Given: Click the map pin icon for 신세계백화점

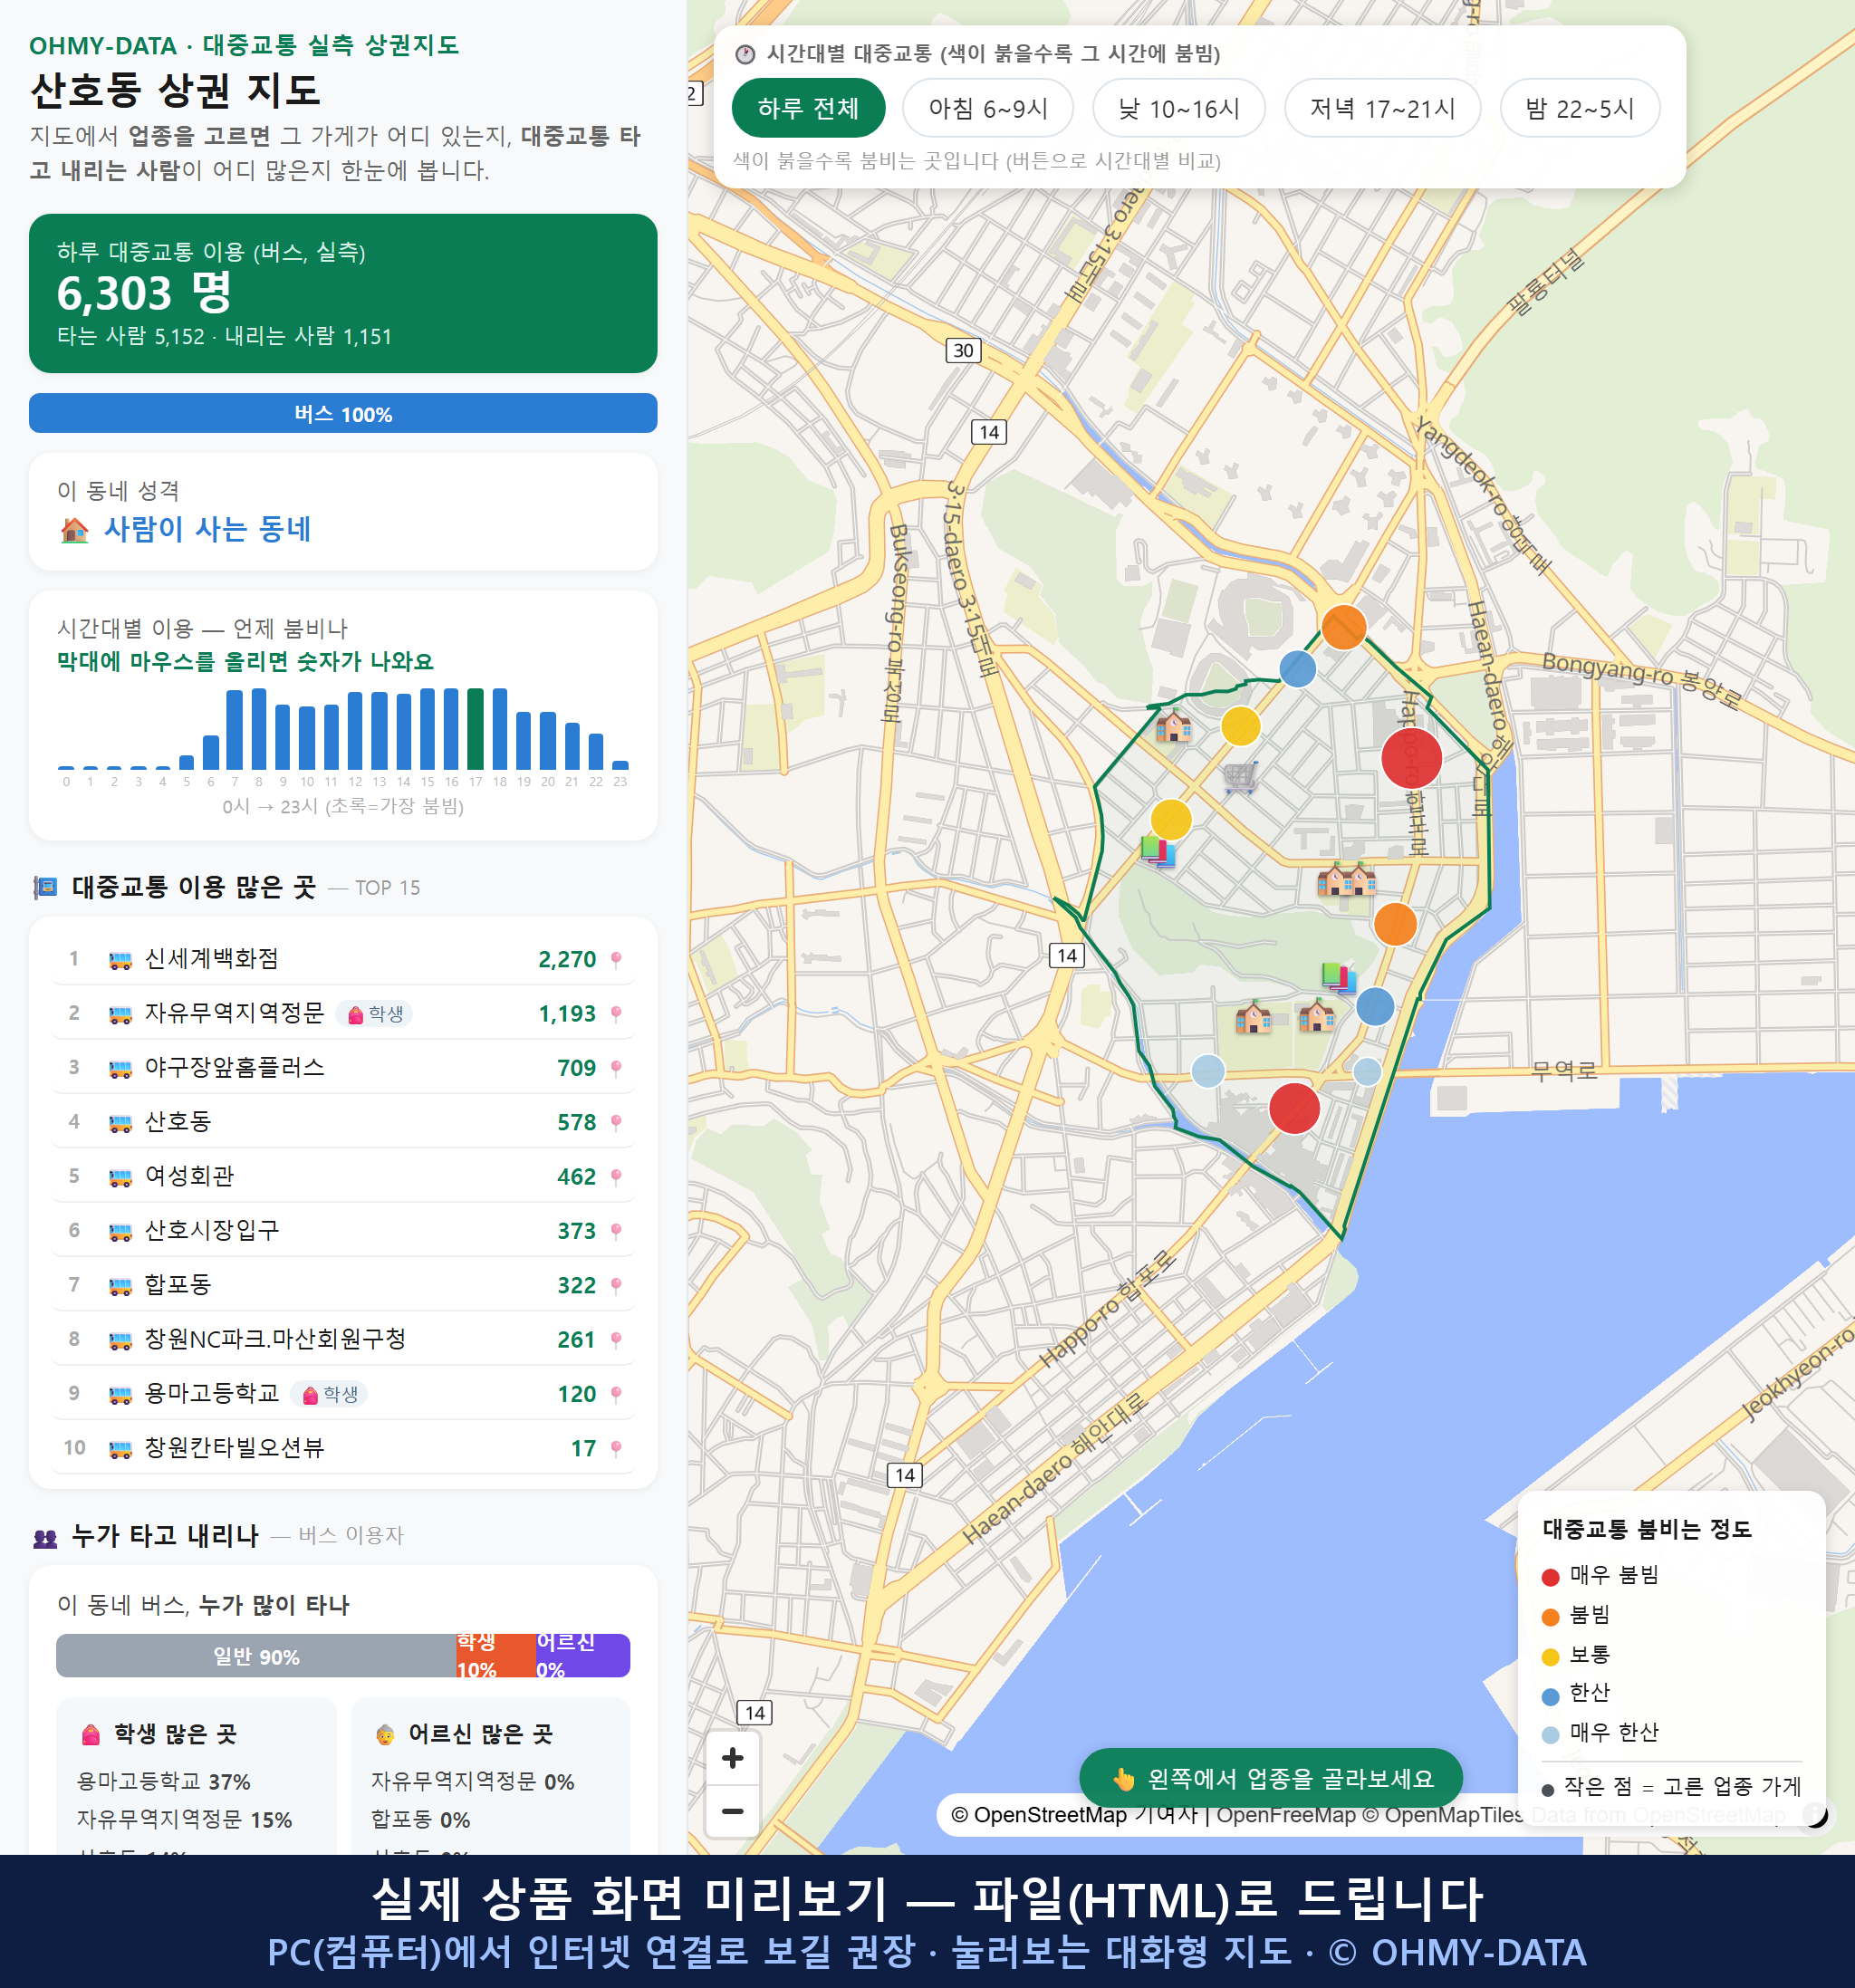Looking at the screenshot, I should pyautogui.click(x=616, y=960).
